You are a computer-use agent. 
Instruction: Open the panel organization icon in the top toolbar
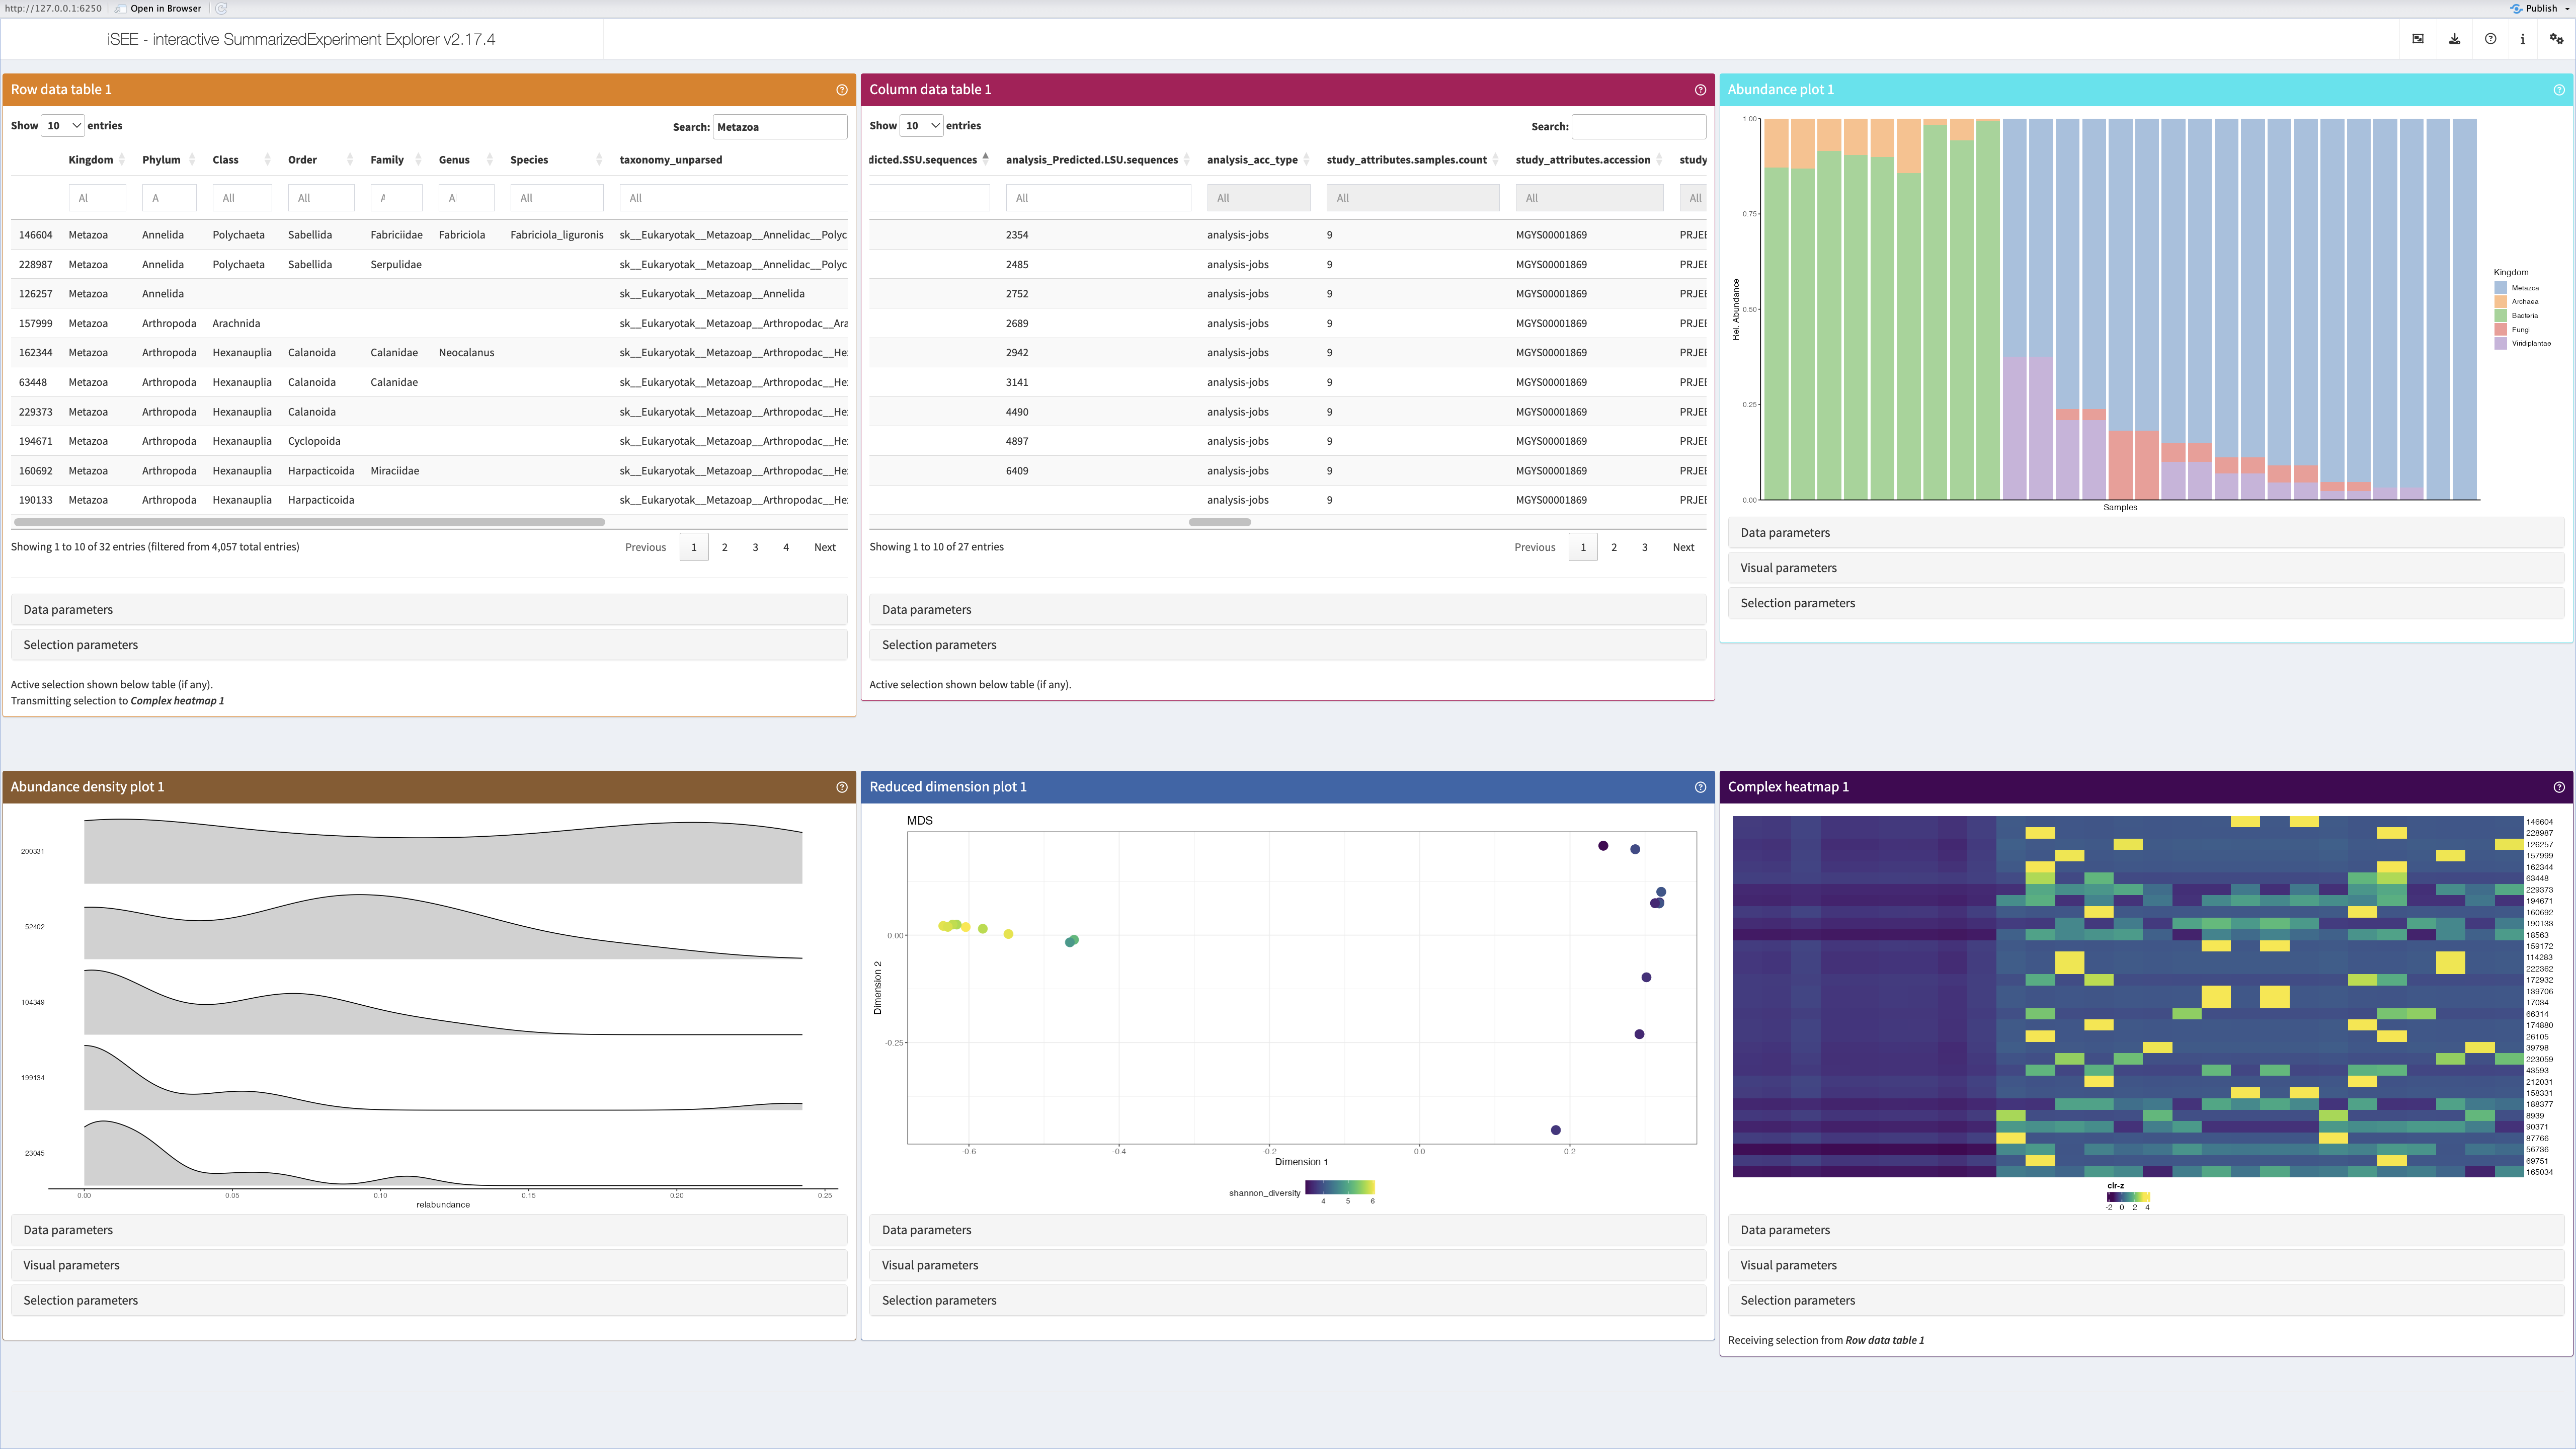2417,39
